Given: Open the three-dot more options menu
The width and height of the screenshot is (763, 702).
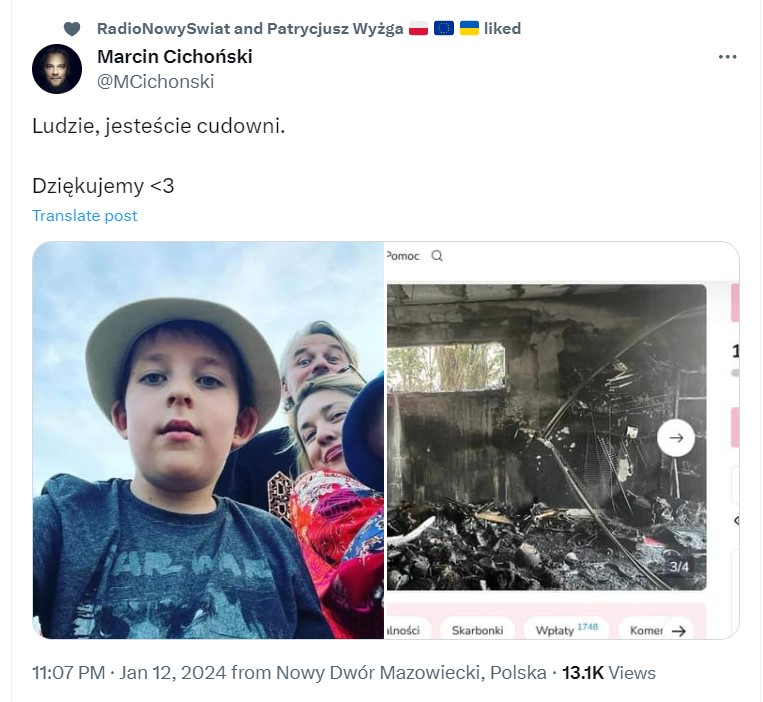Looking at the screenshot, I should [727, 57].
